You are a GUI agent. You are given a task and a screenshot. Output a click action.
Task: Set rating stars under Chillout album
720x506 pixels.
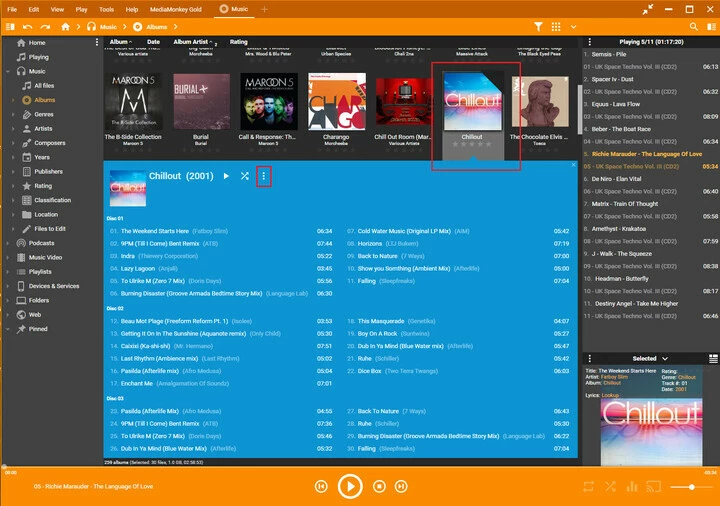tap(472, 144)
